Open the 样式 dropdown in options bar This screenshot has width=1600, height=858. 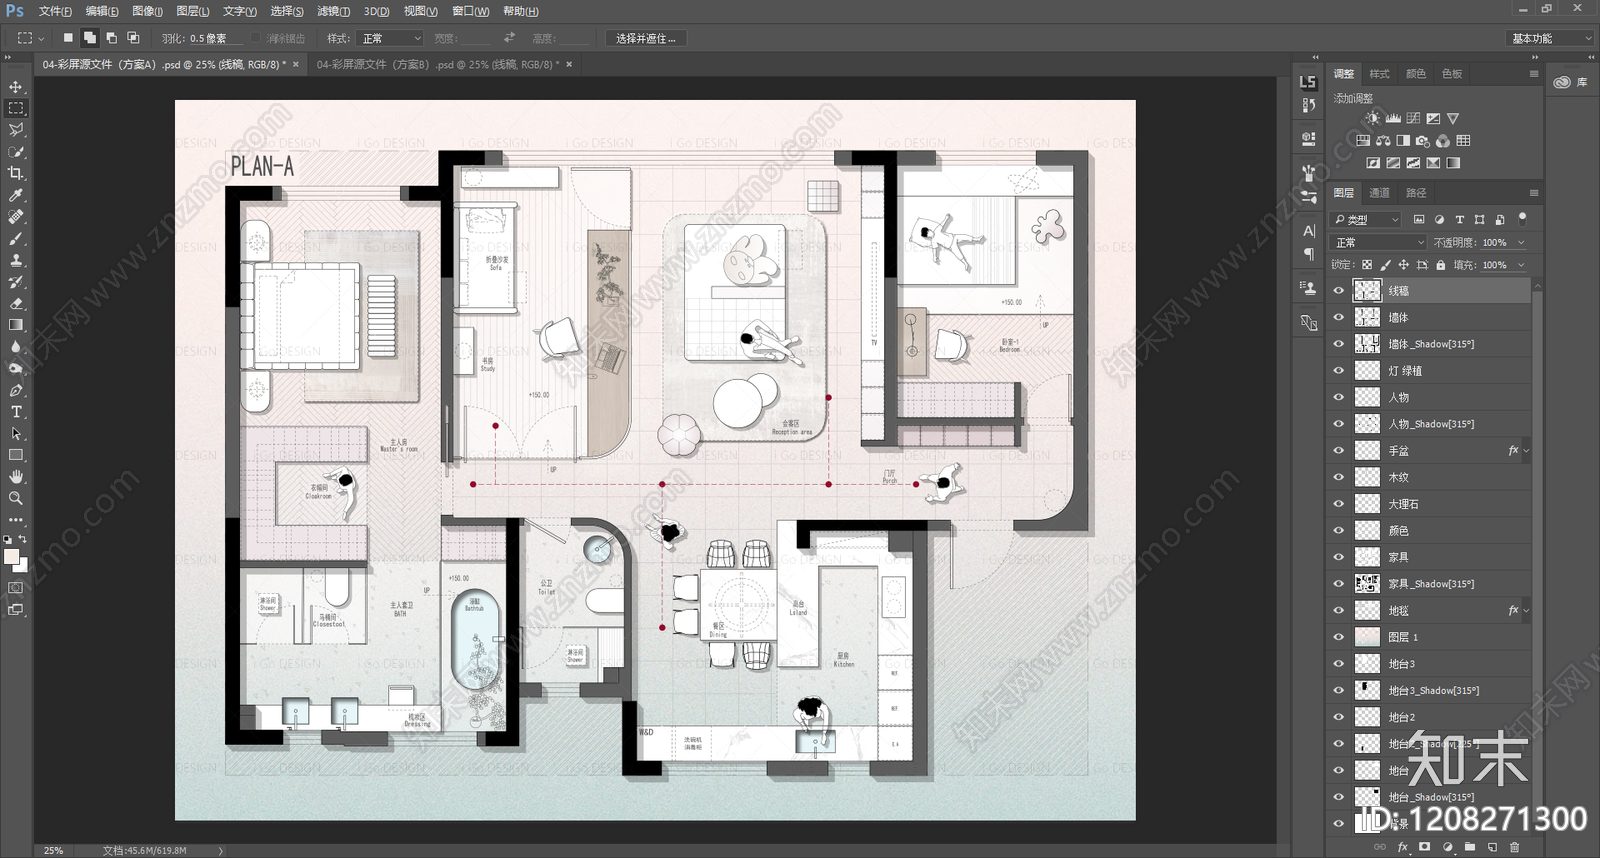[x=390, y=38]
